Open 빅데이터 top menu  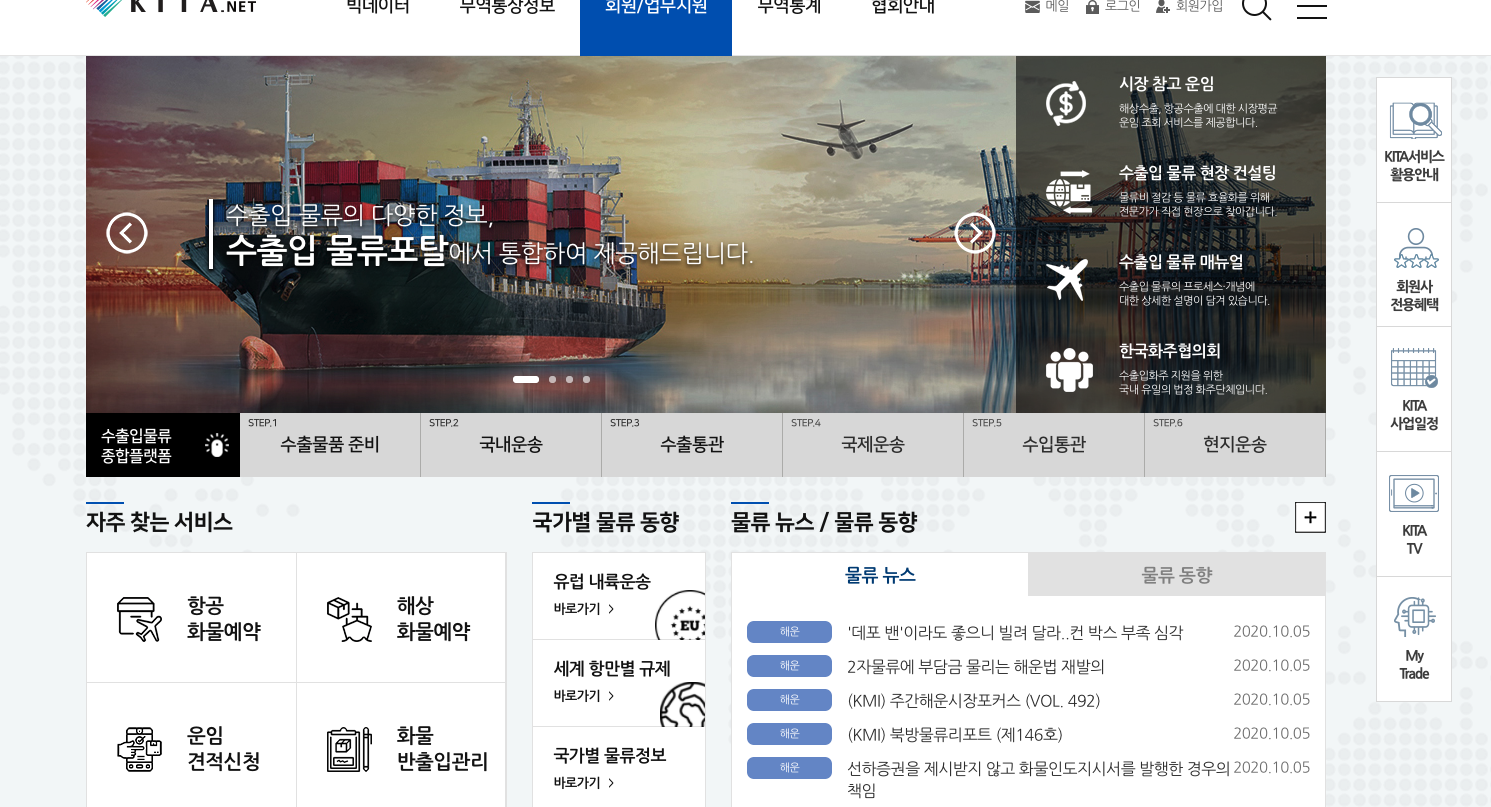378,7
